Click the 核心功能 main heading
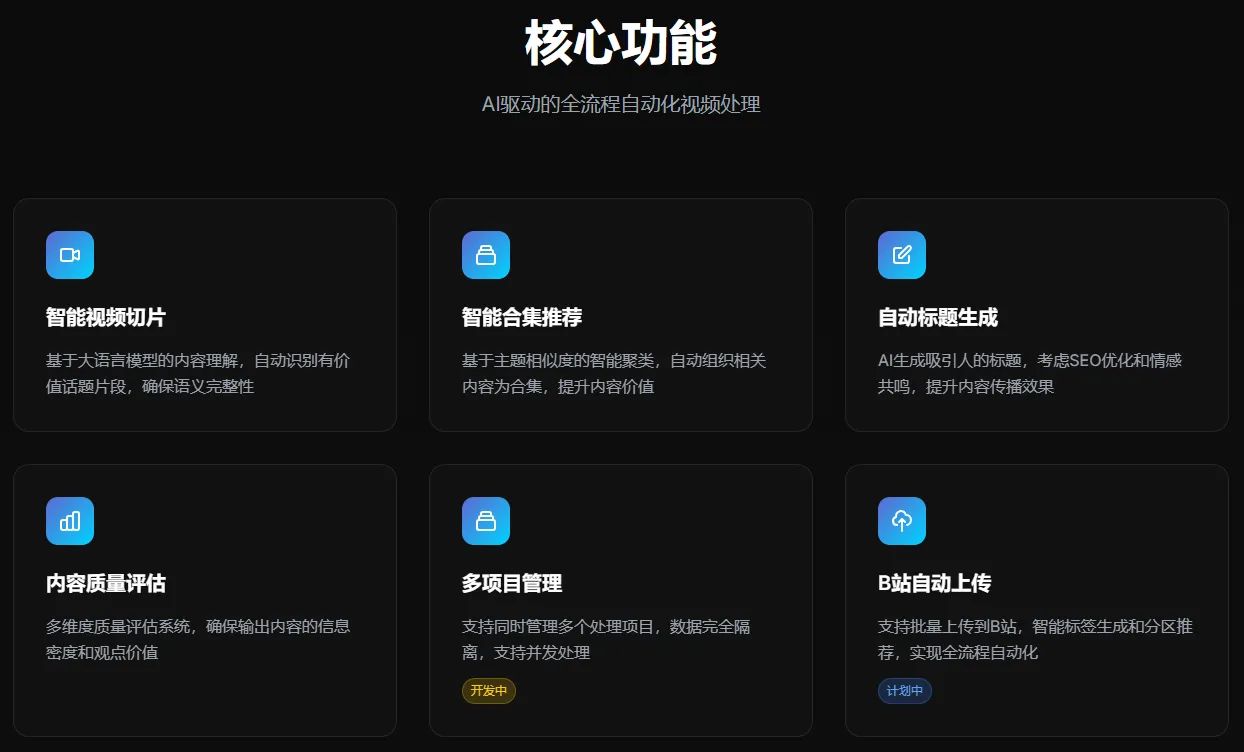Image resolution: width=1244 pixels, height=752 pixels. click(621, 44)
